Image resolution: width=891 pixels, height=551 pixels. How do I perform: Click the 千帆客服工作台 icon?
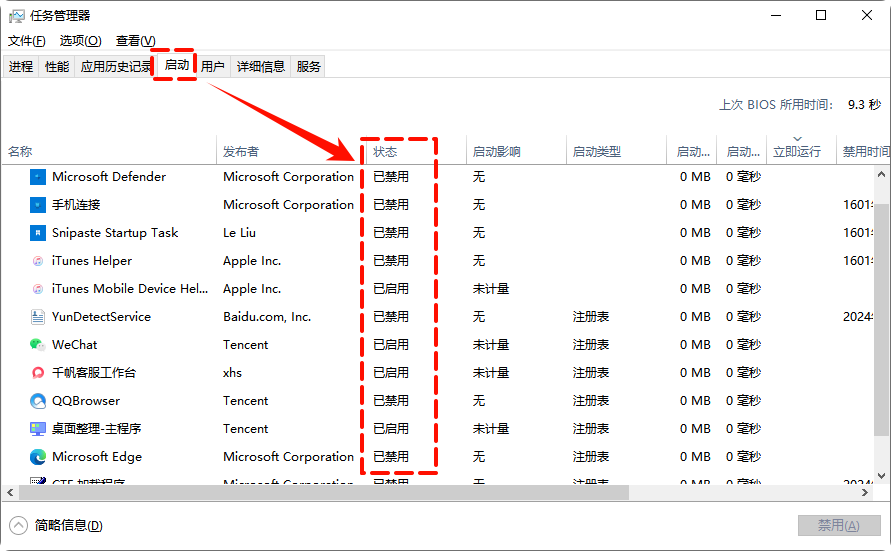point(38,373)
